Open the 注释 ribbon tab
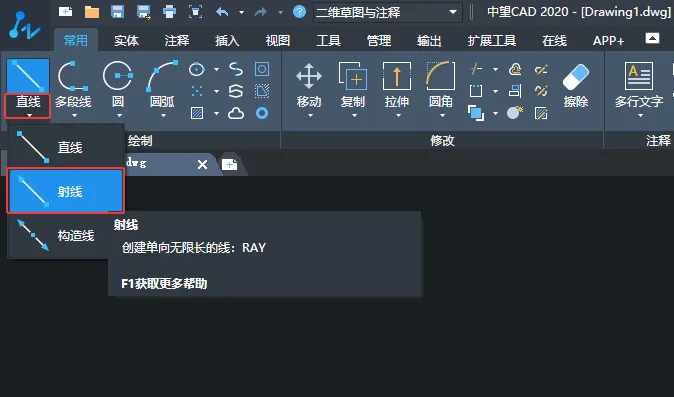The width and height of the screenshot is (674, 397). [177, 40]
